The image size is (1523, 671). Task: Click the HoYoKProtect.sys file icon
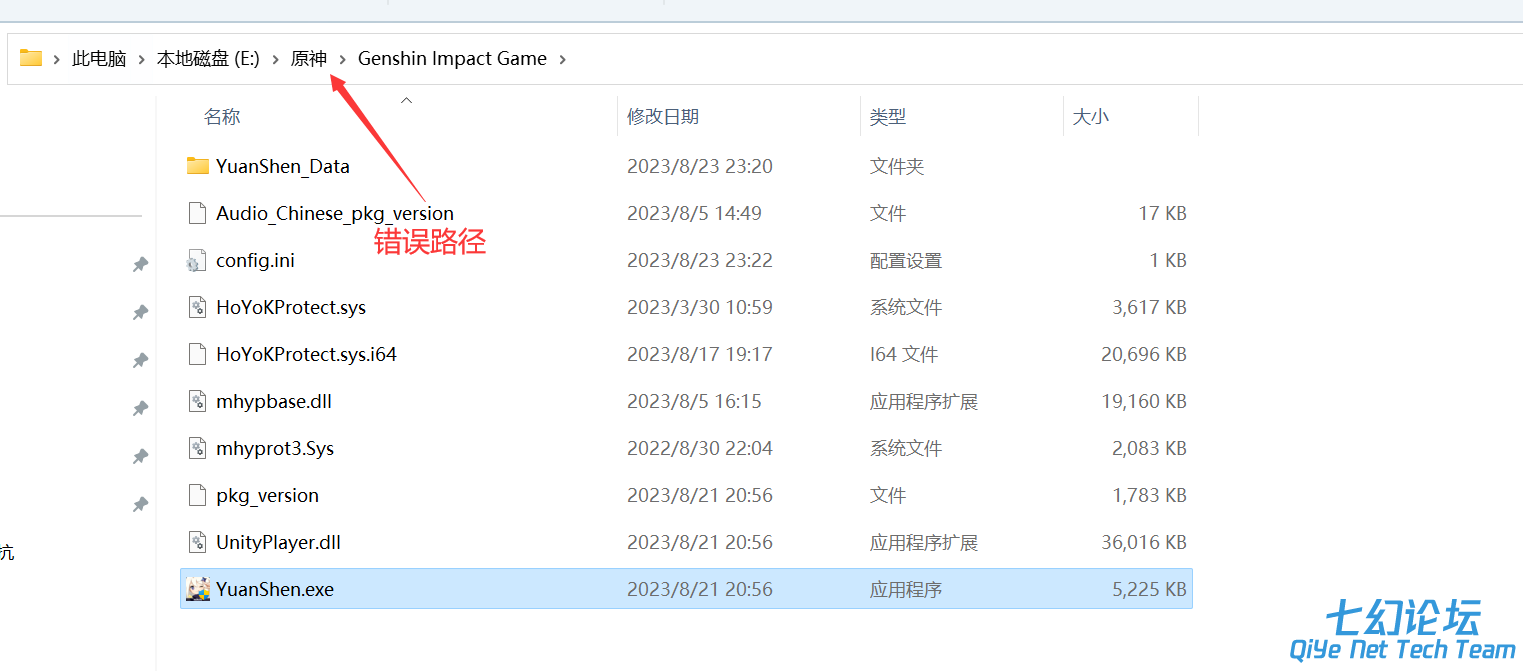[x=197, y=307]
